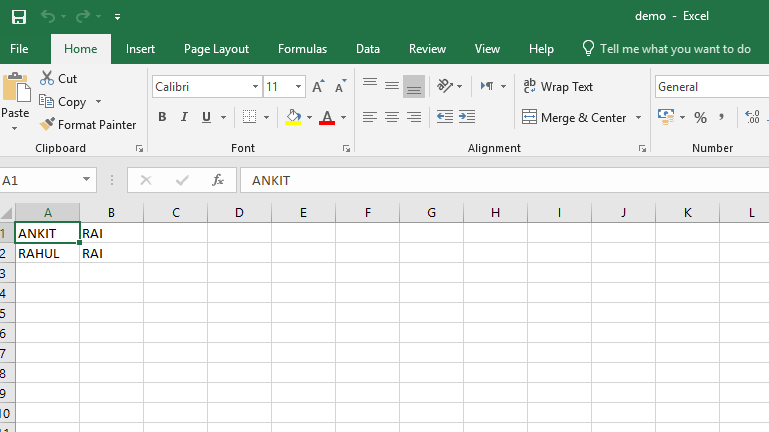Open the Calibri font name dropdown

coord(255,87)
